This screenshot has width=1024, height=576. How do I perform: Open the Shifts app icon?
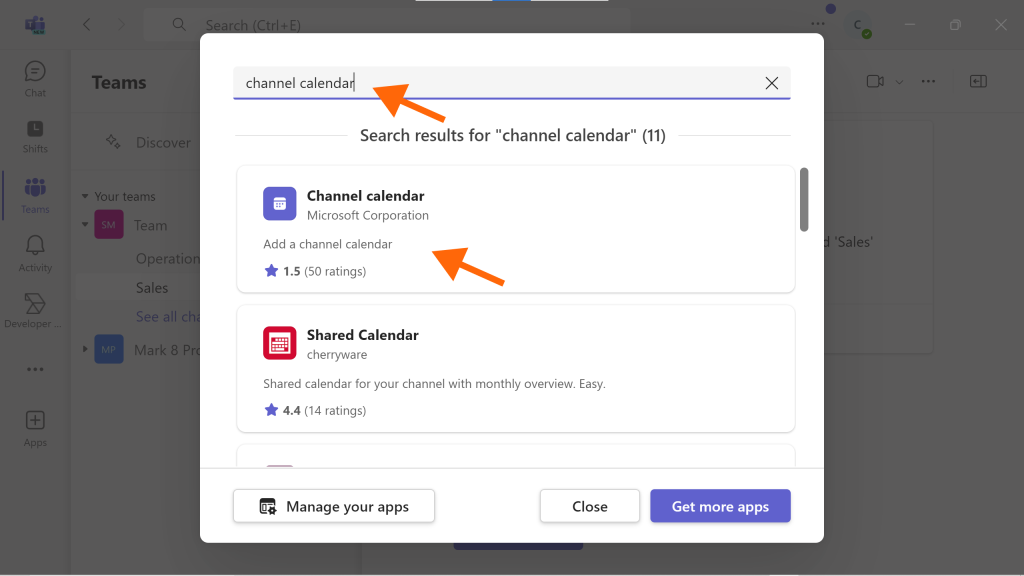(x=35, y=129)
